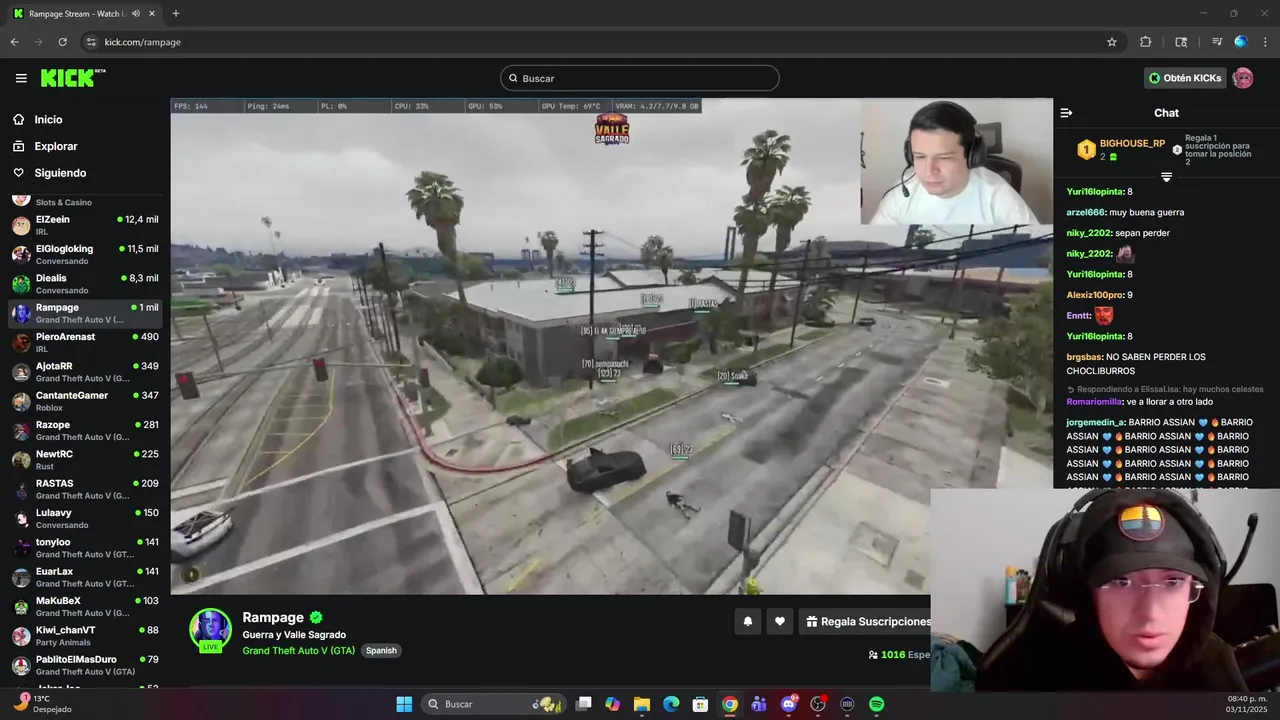The width and height of the screenshot is (1280, 720).
Task: View site information icon in the address bar
Action: coord(91,42)
